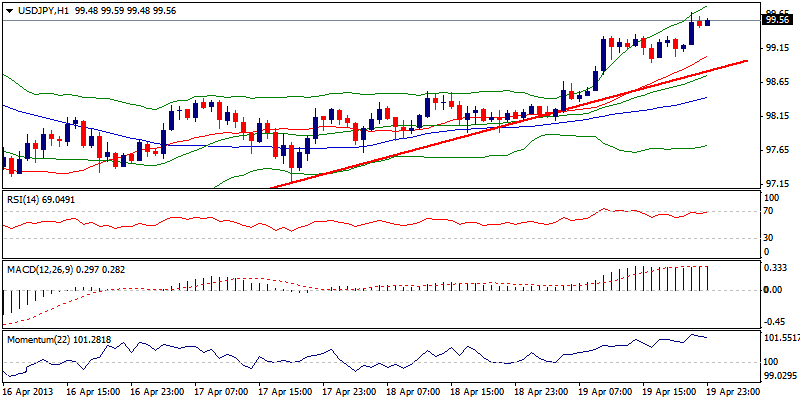Screen dimensions: 800x400
Task: Click the MACD 0.333 scale value
Action: tap(773, 268)
